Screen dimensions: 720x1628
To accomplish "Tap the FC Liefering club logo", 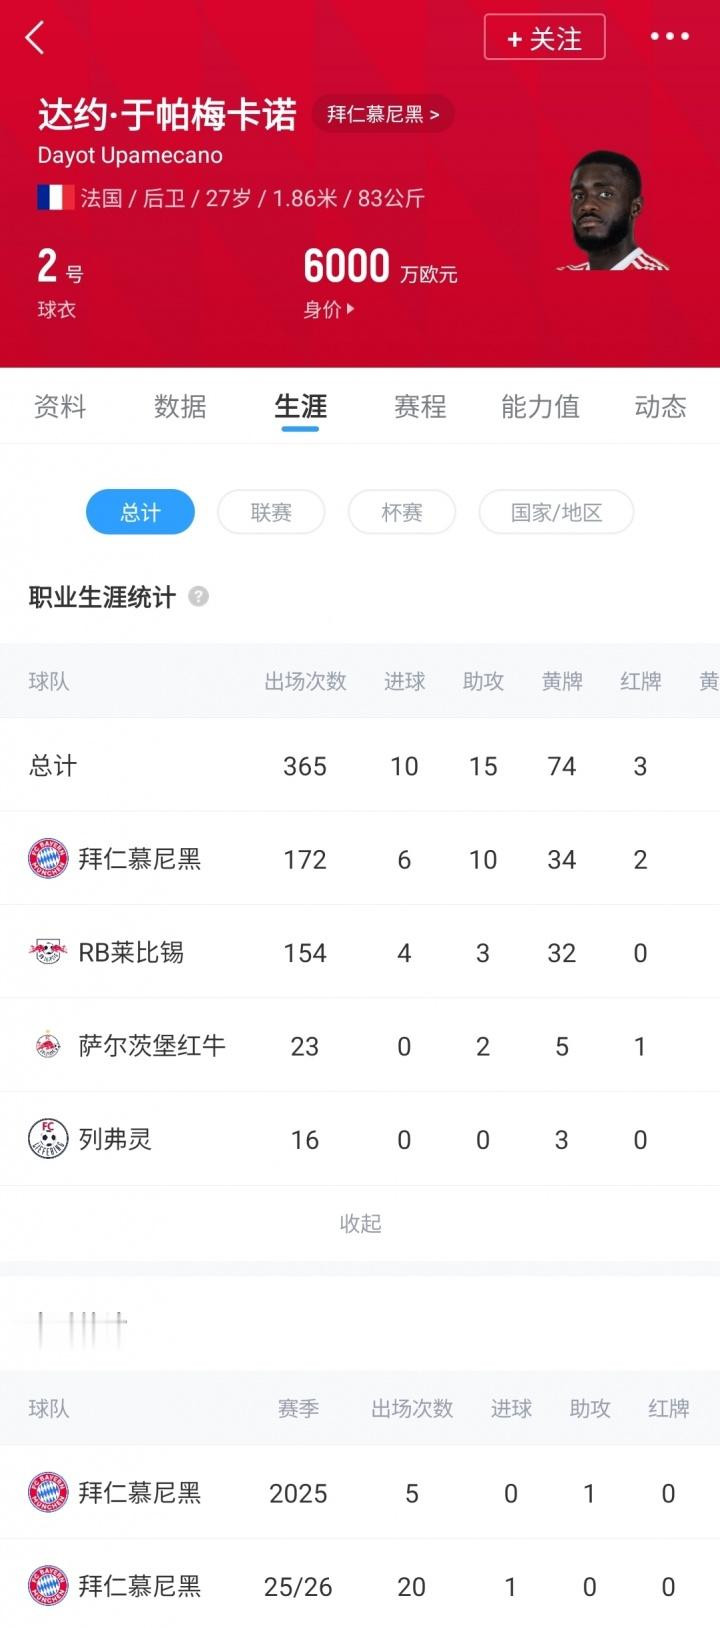I will 48,1139.
